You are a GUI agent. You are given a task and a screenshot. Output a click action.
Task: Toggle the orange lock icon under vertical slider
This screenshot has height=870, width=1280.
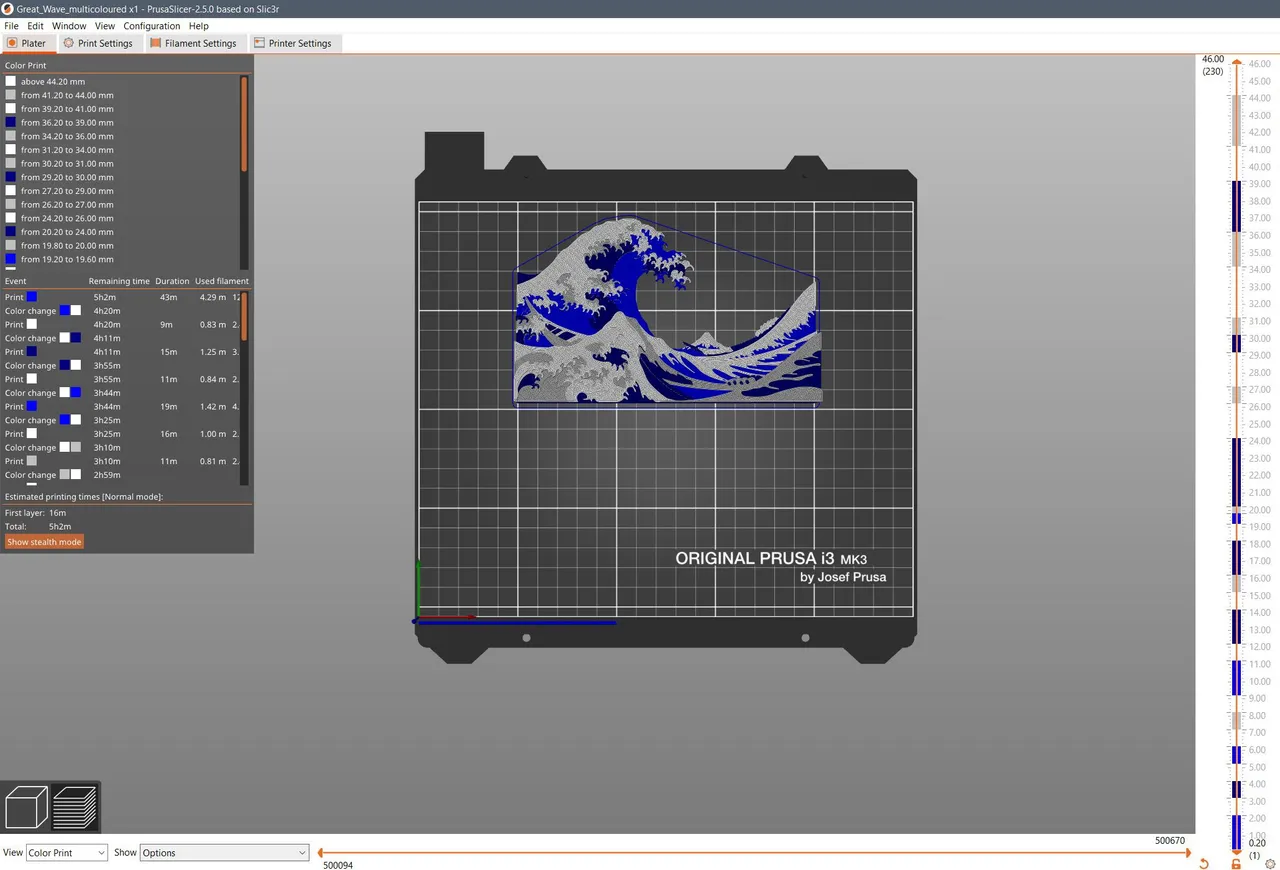[1236, 863]
